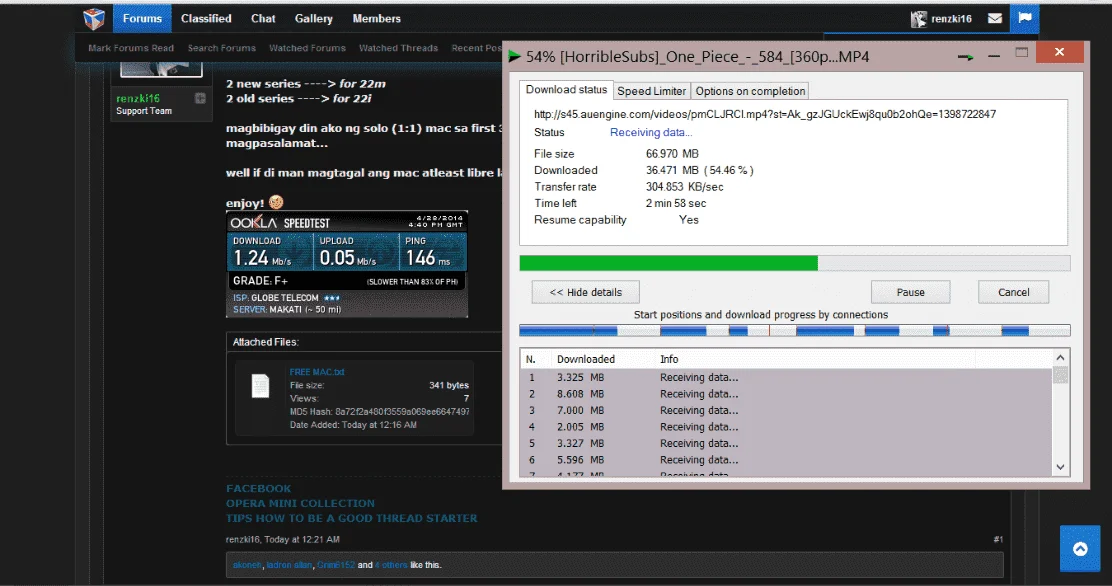Click the 2 min 58 sec time left value
The height and width of the screenshot is (586, 1112).
pos(676,204)
